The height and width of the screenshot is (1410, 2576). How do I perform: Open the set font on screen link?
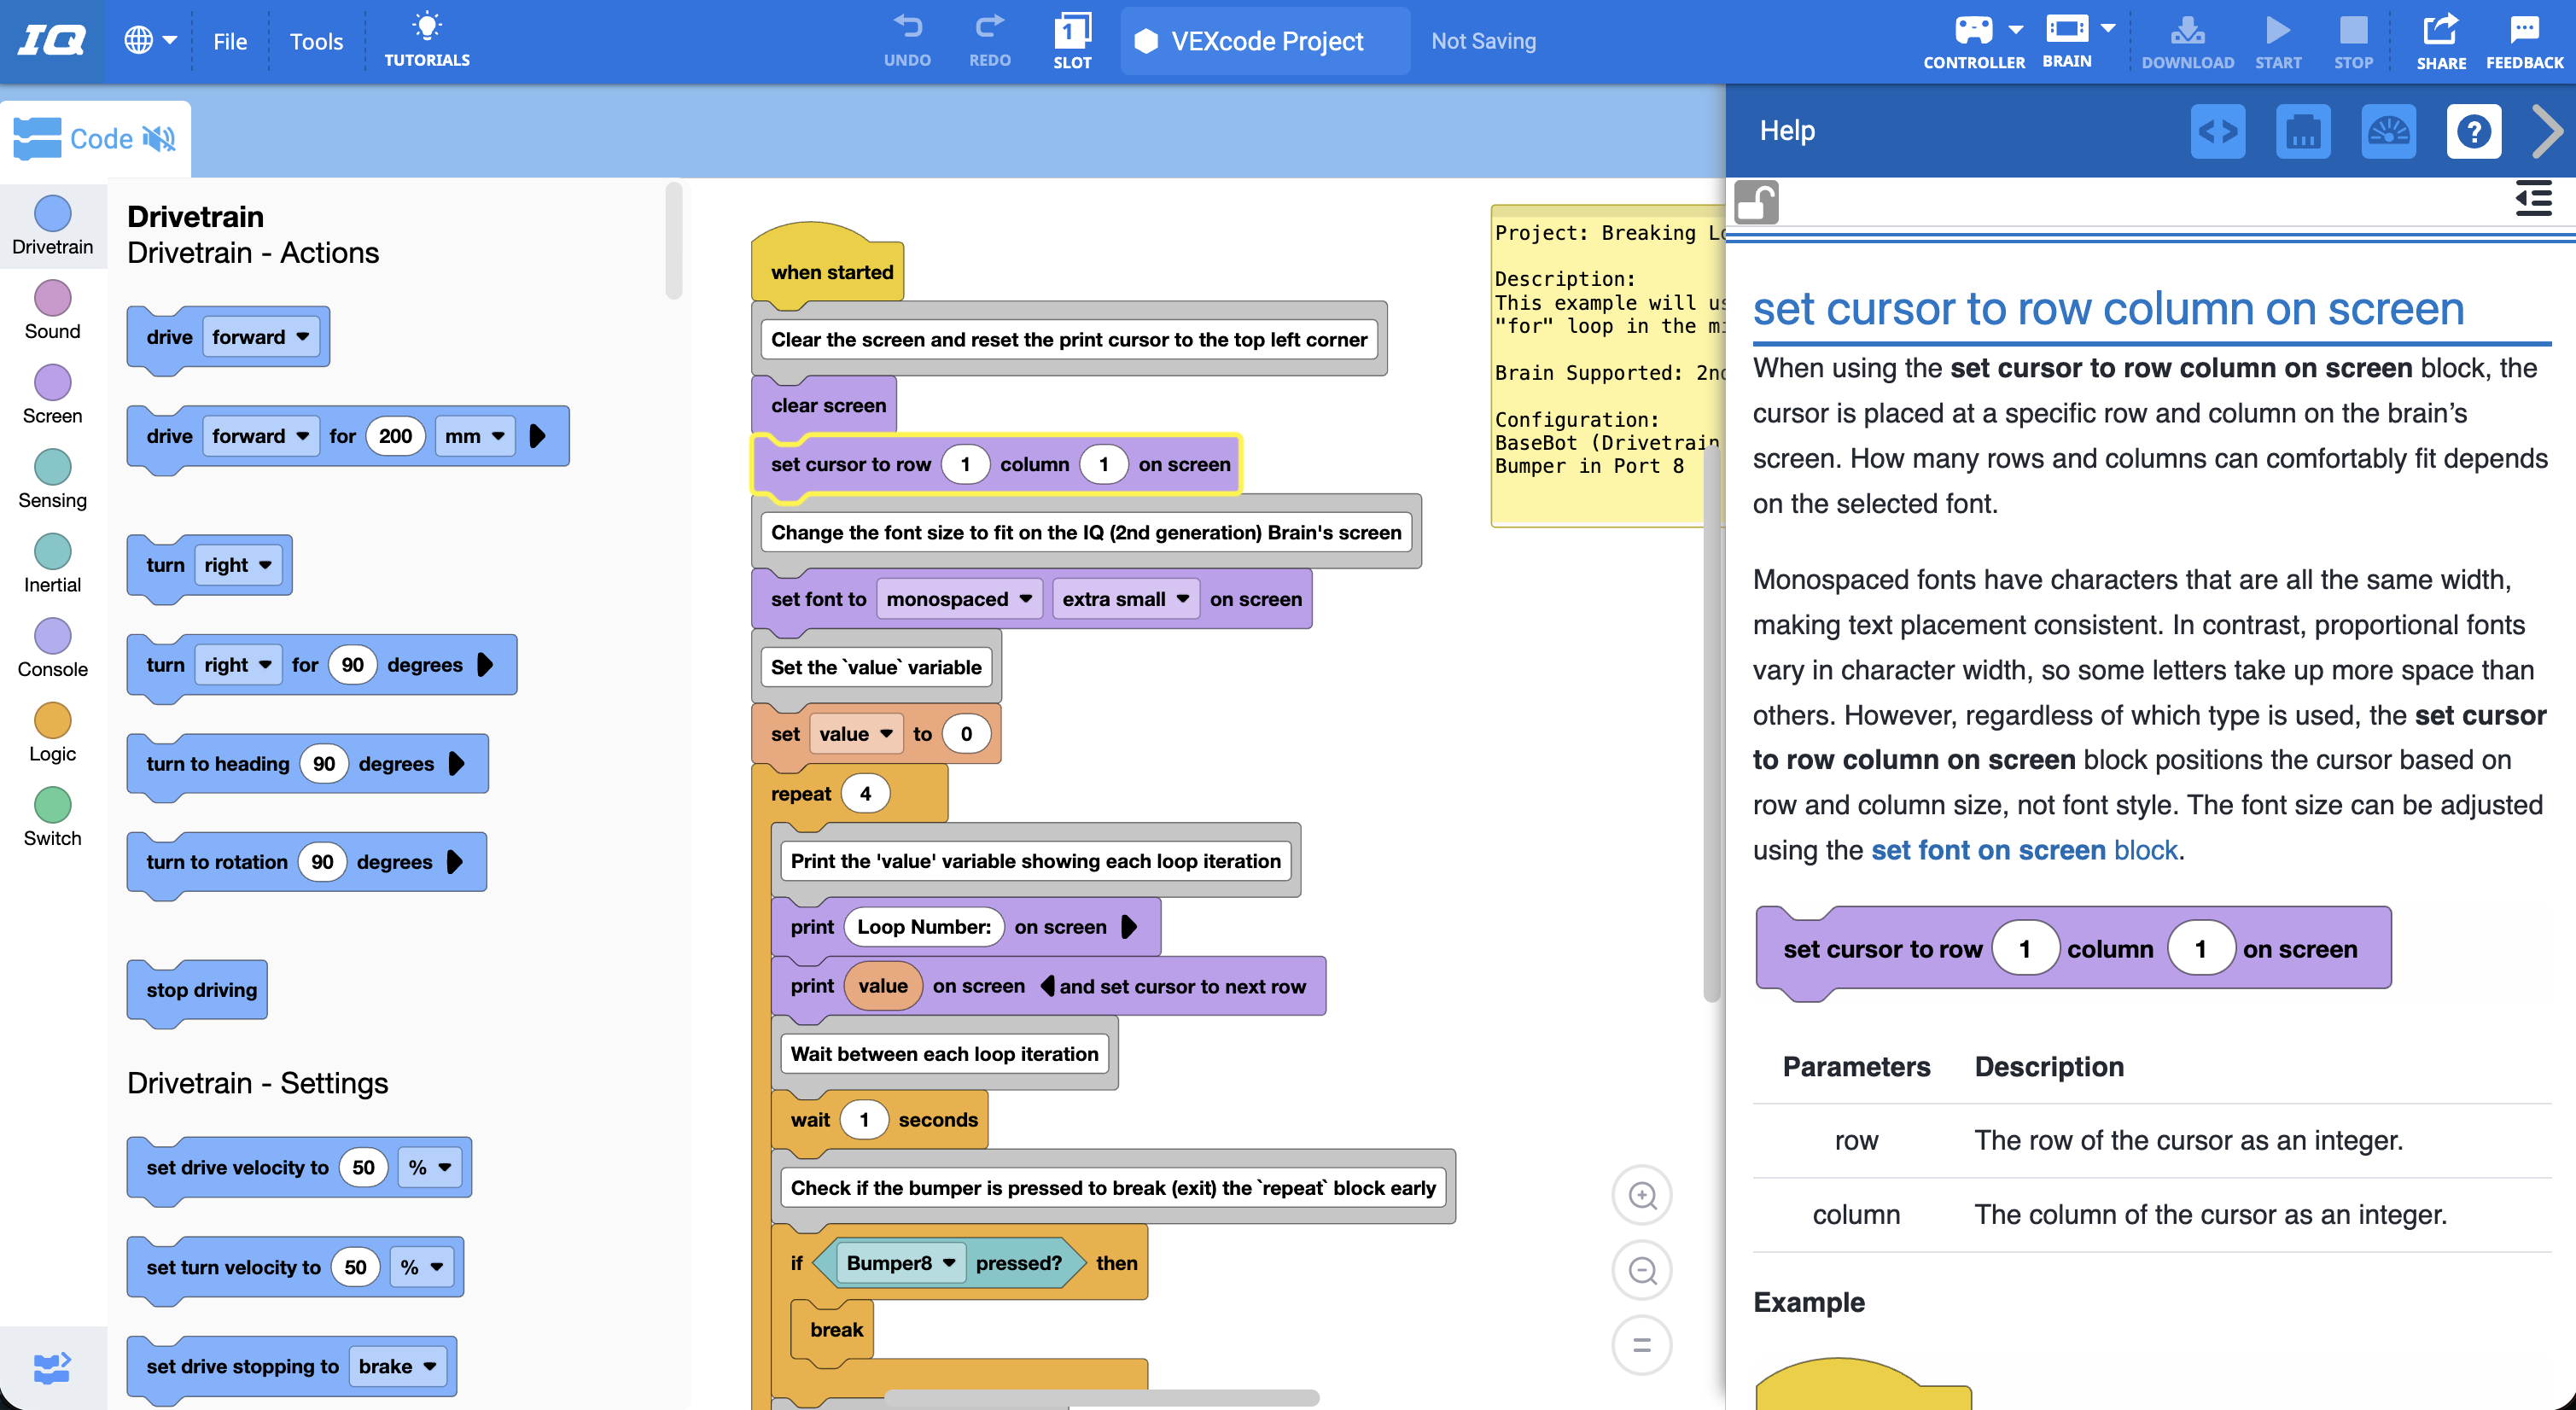(x=2024, y=850)
